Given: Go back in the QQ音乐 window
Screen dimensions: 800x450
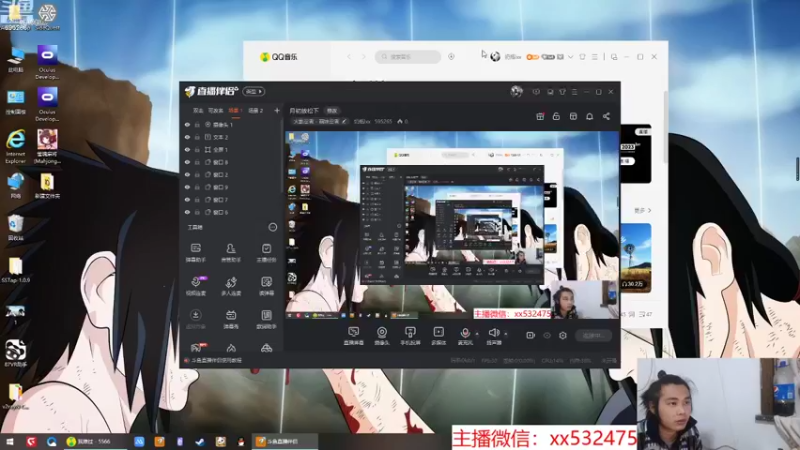Looking at the screenshot, I should (x=349, y=57).
